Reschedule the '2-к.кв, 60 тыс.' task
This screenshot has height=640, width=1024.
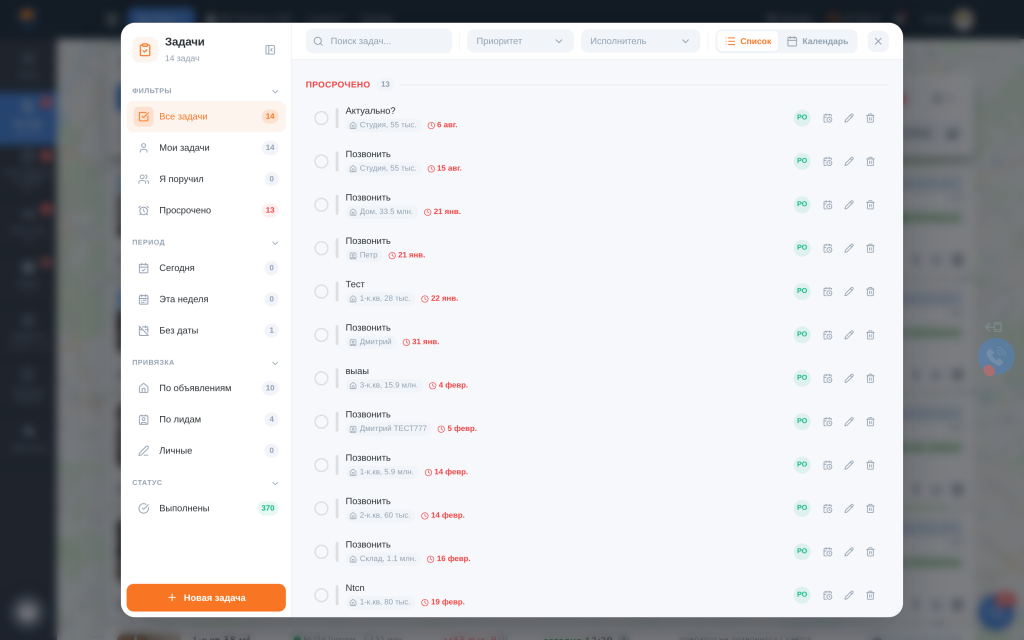[x=827, y=509]
